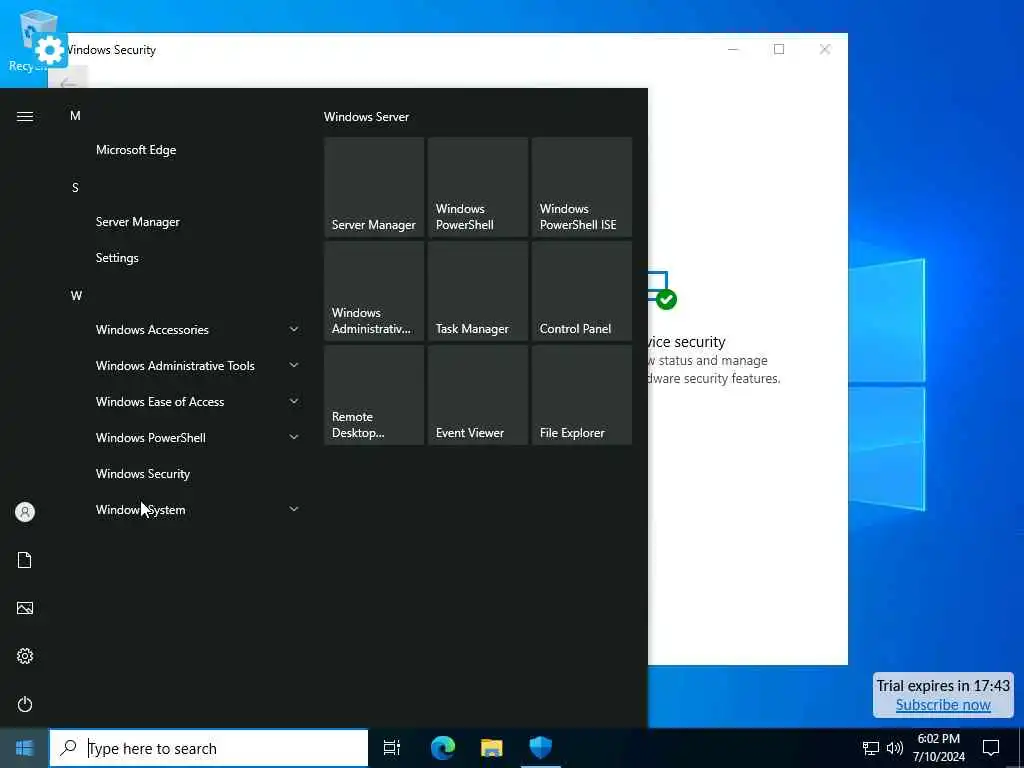The height and width of the screenshot is (768, 1024).
Task: Select the Windows Accessories folder entry
Action: [152, 329]
